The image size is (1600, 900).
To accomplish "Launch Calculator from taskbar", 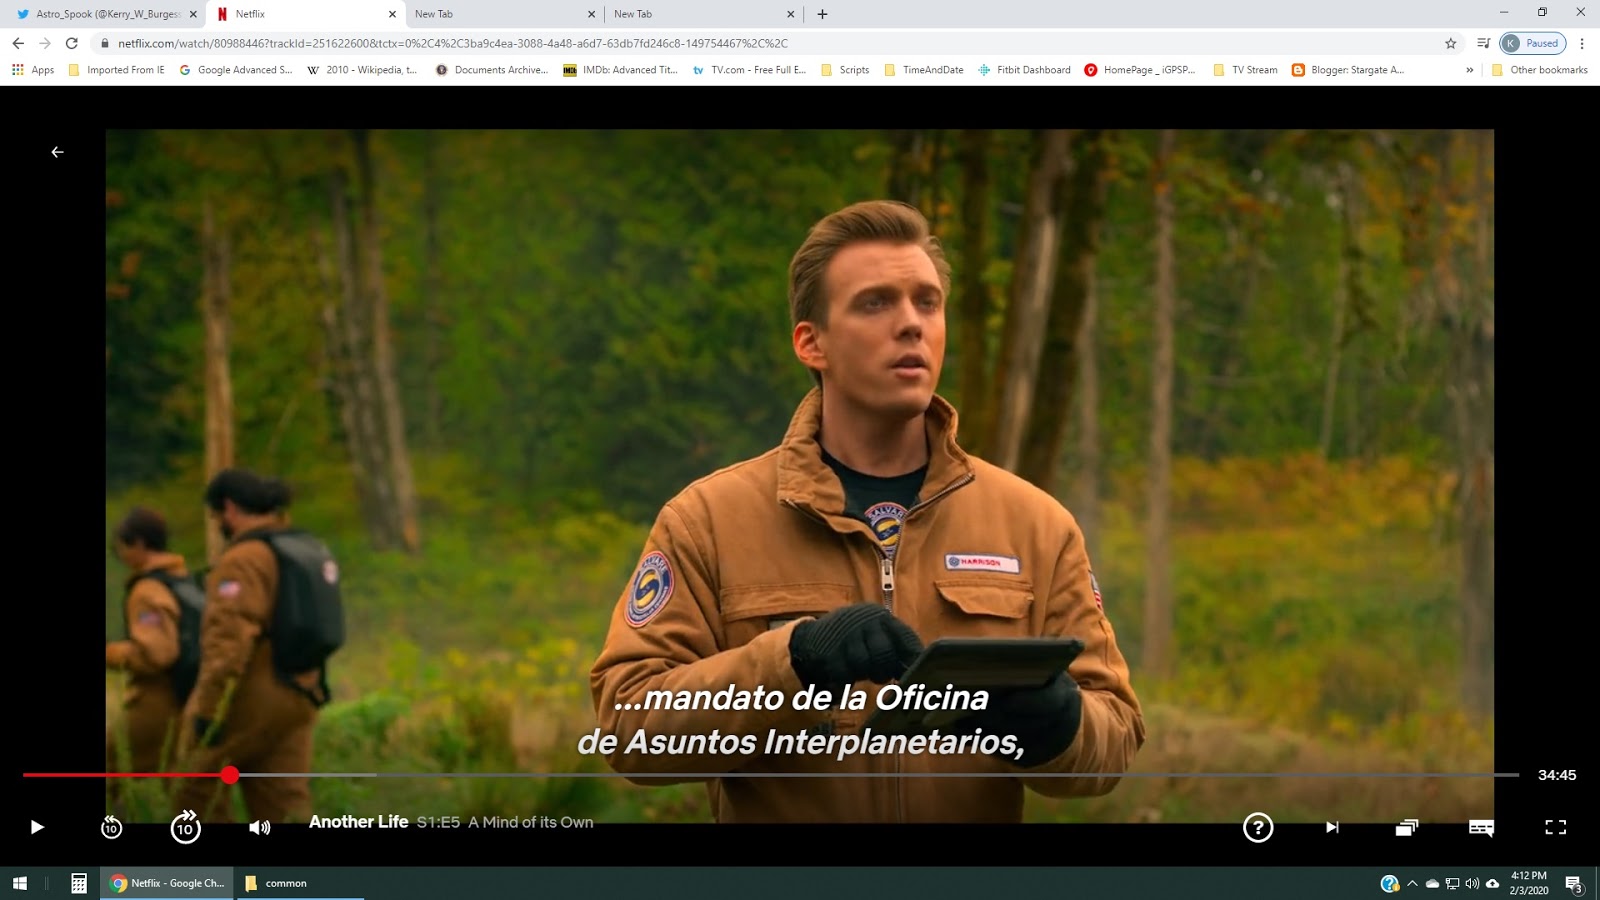I will coord(79,883).
